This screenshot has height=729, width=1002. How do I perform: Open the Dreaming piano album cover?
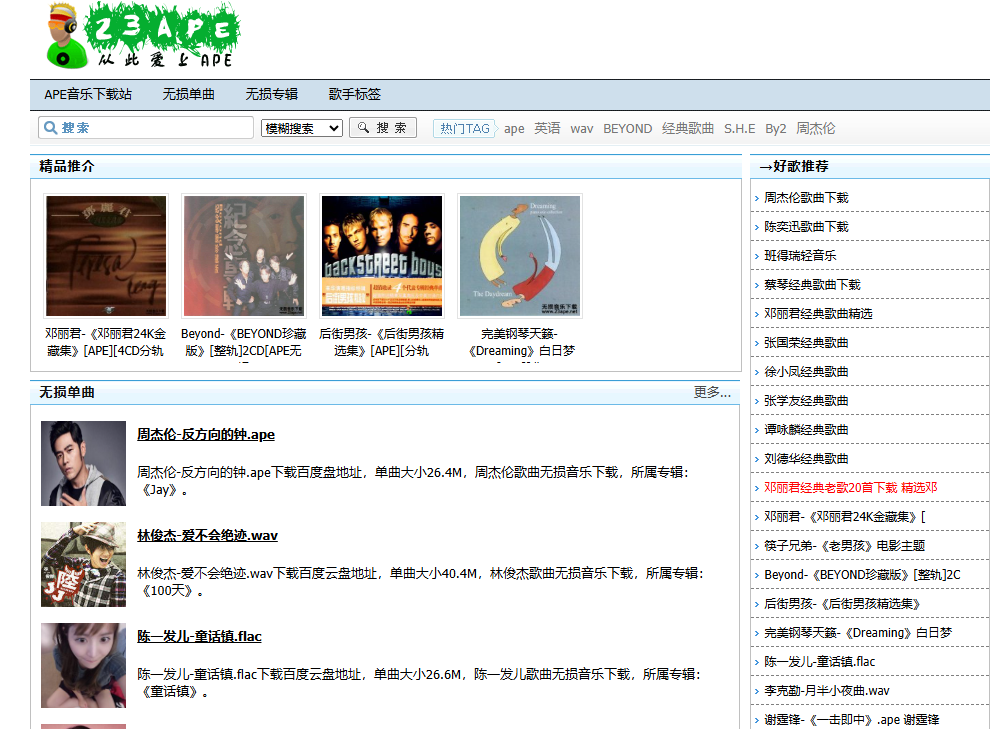point(519,256)
